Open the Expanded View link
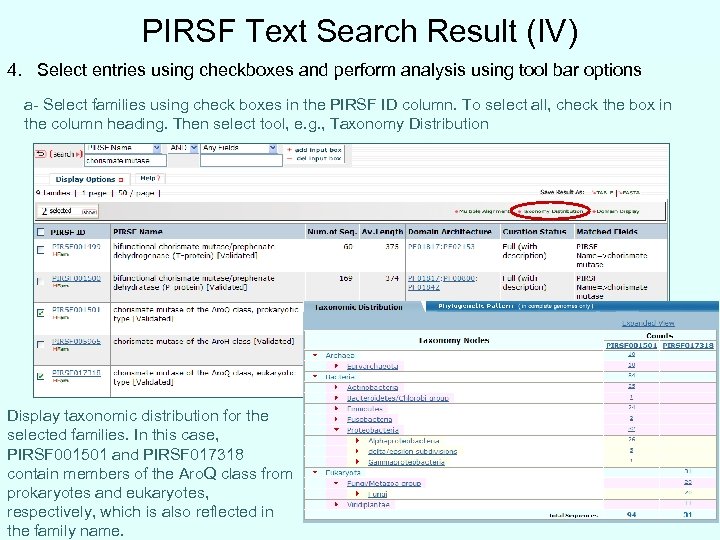 [648, 323]
